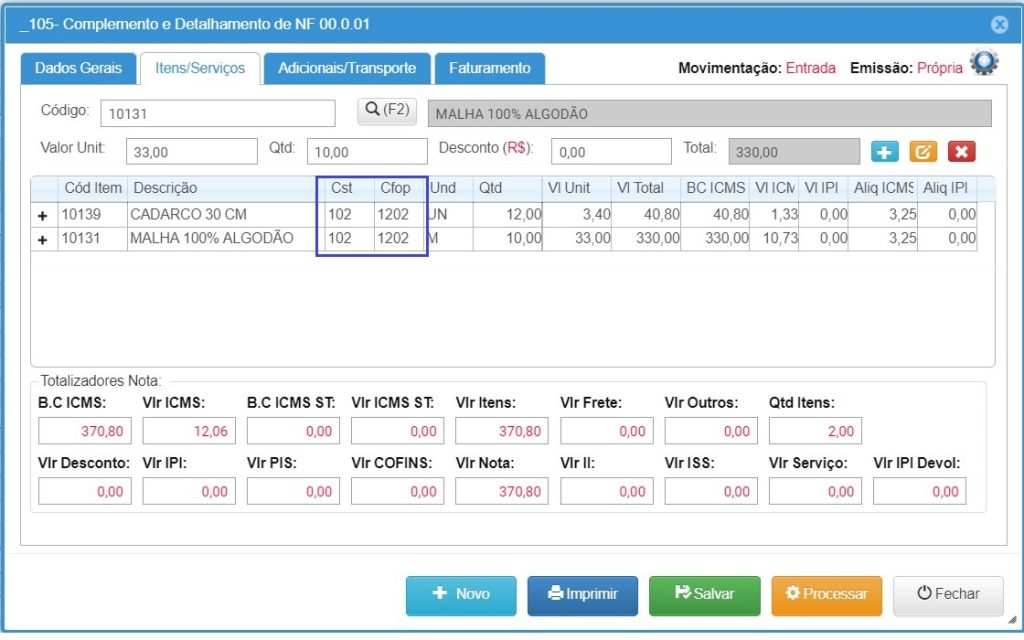Click the orange edit item icon
This screenshot has width=1024, height=640.
coord(923,152)
